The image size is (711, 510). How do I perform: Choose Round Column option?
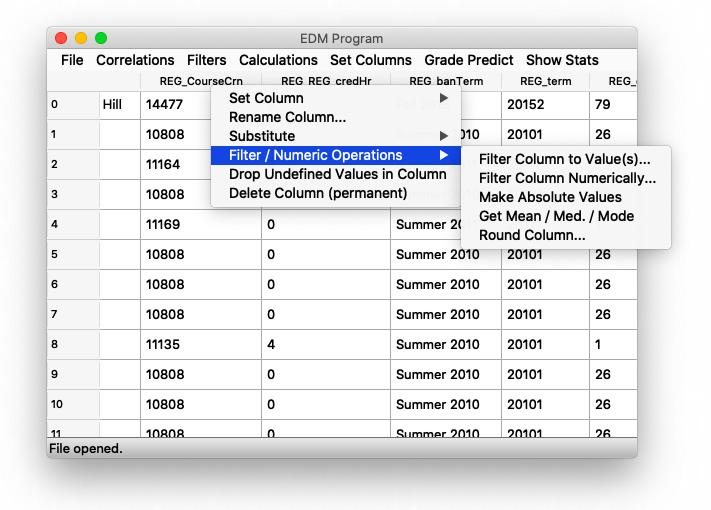coord(532,235)
